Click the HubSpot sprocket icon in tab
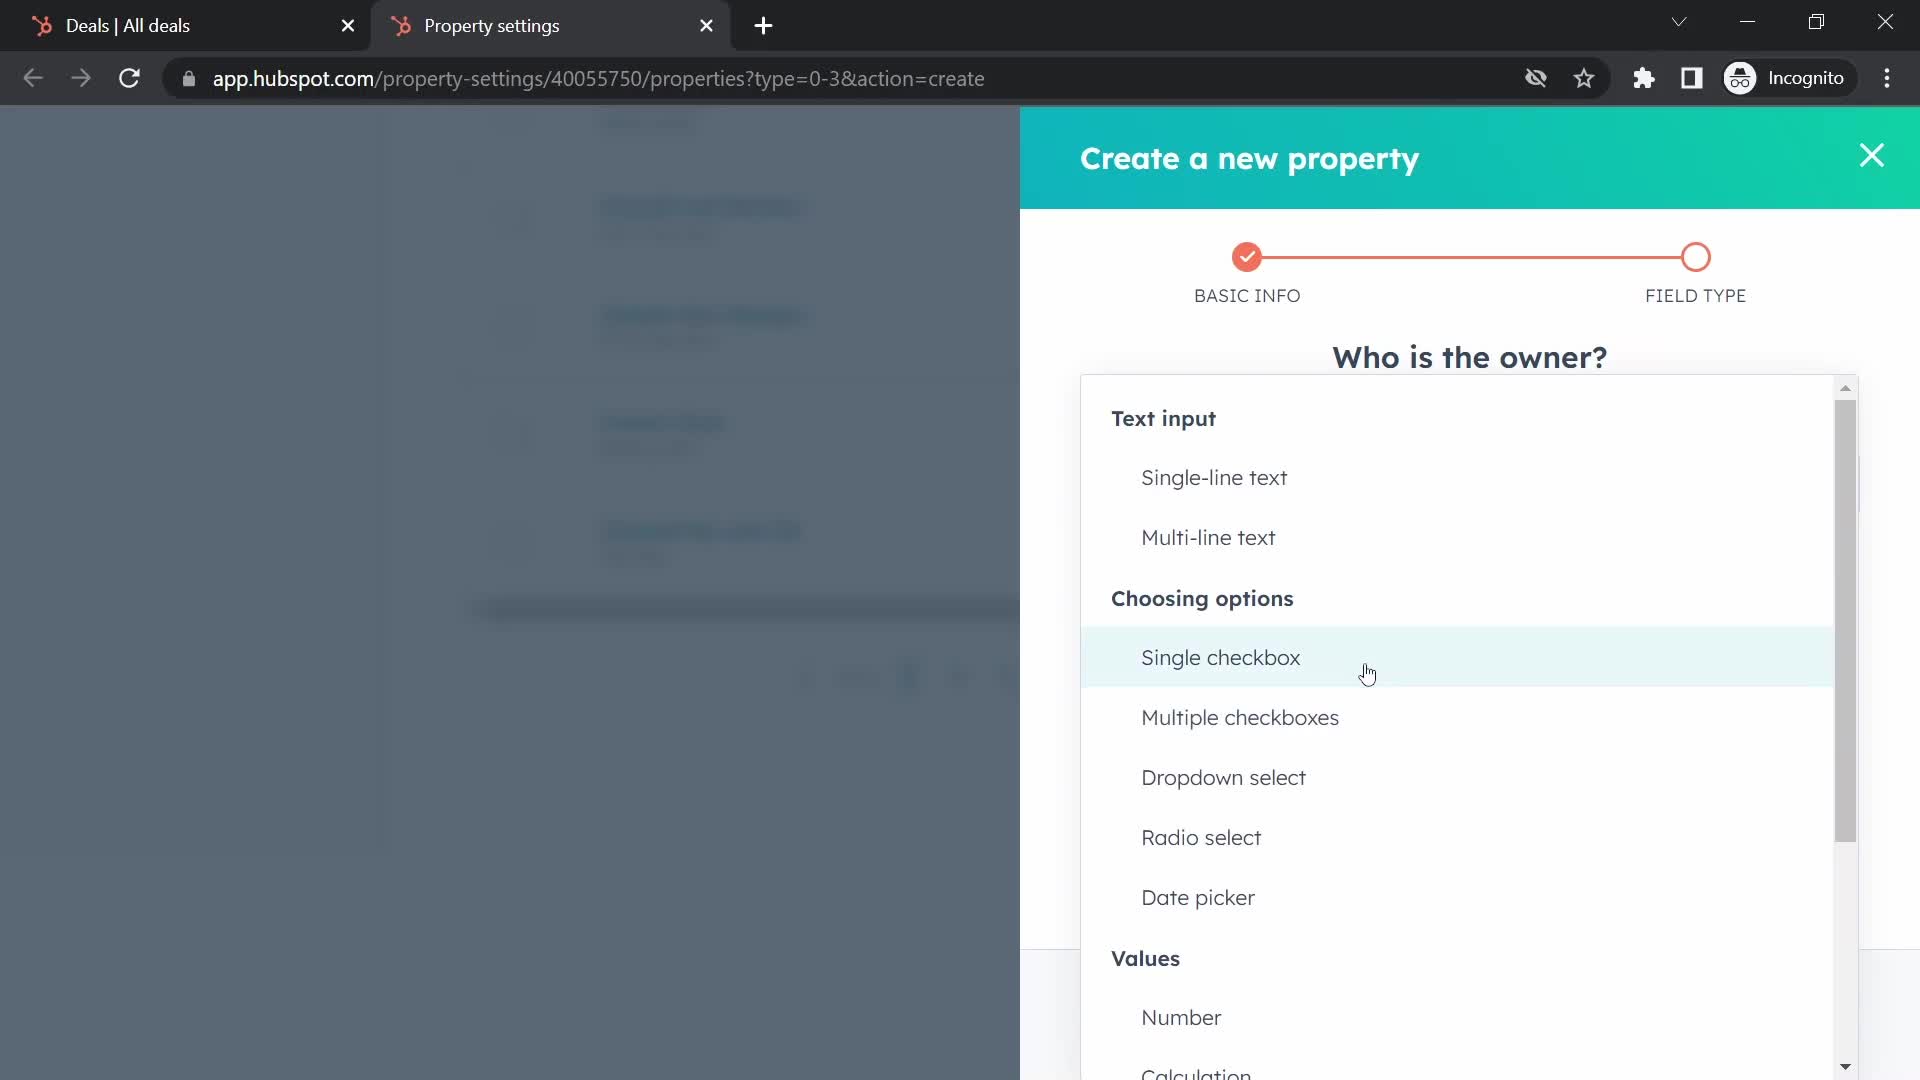1920x1080 pixels. click(x=404, y=26)
